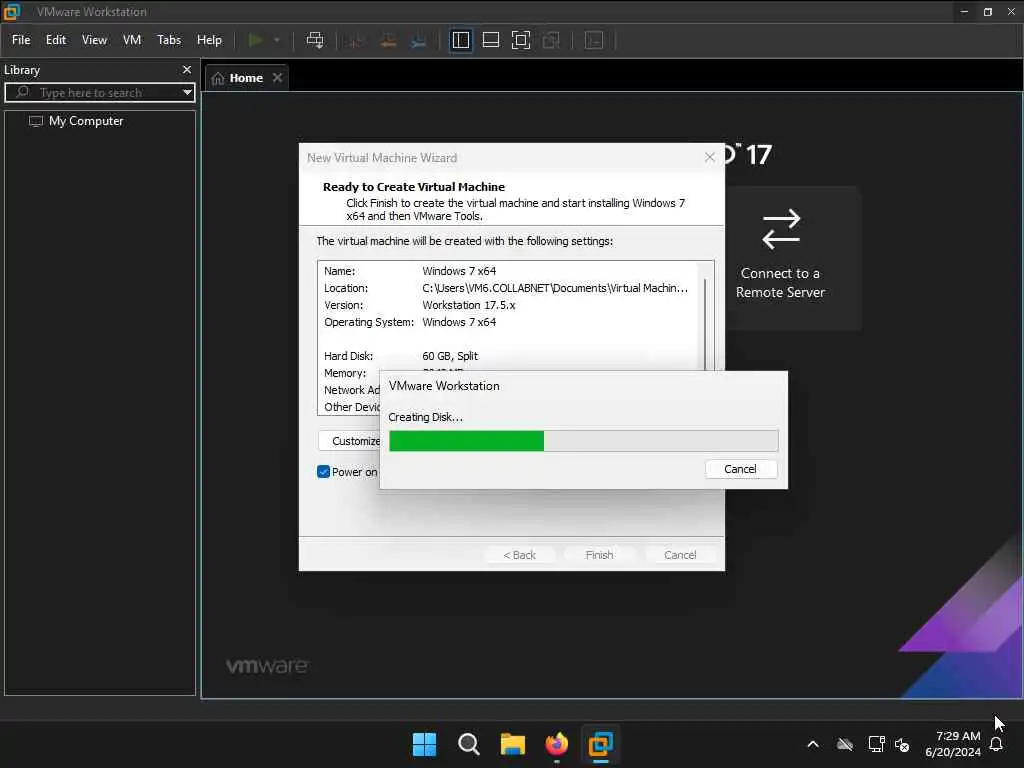Screen dimensions: 1024x768
Task: Click the Take Snapshot toolbar icon
Action: 356,40
